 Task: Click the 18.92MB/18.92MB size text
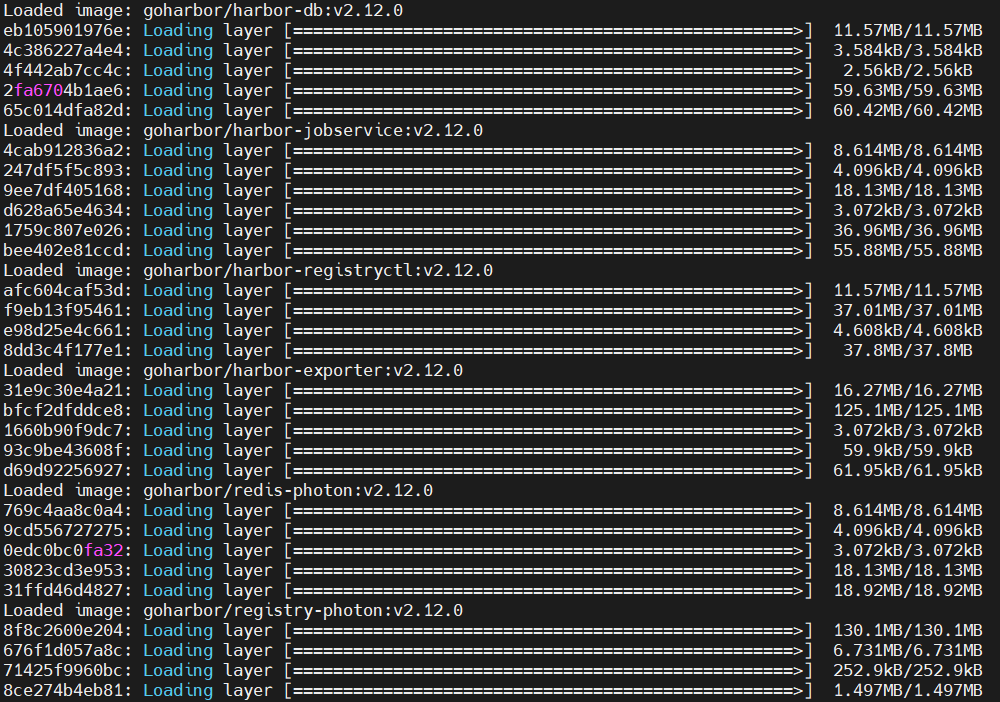907,590
